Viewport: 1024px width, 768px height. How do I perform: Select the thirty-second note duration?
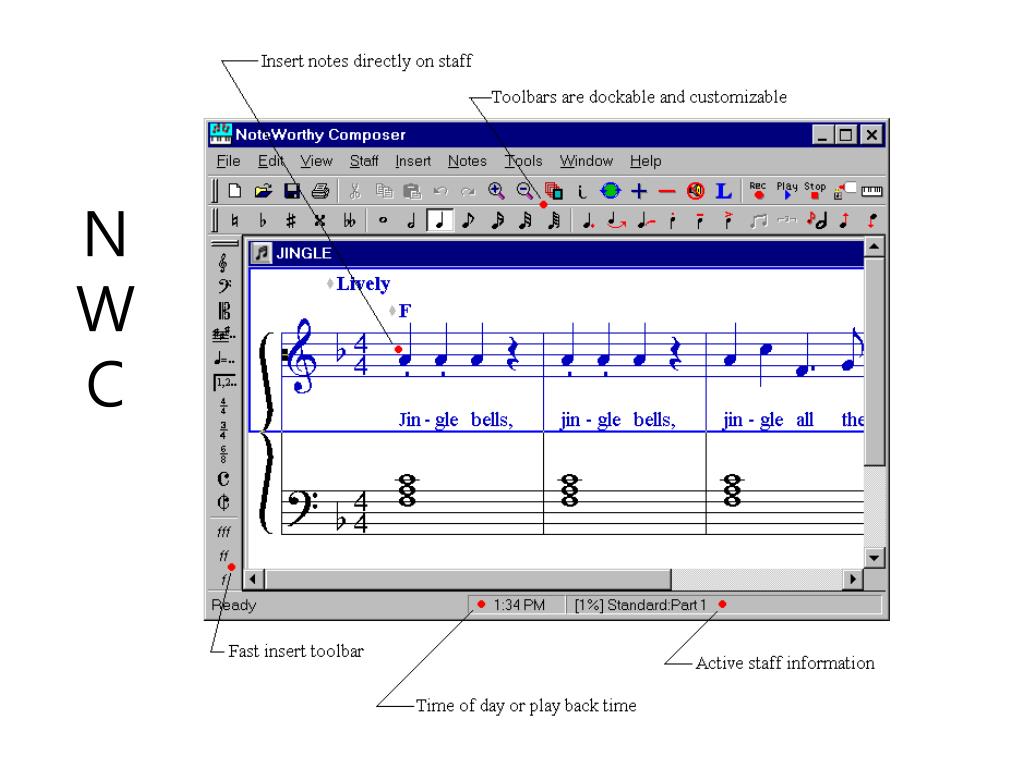coord(525,221)
